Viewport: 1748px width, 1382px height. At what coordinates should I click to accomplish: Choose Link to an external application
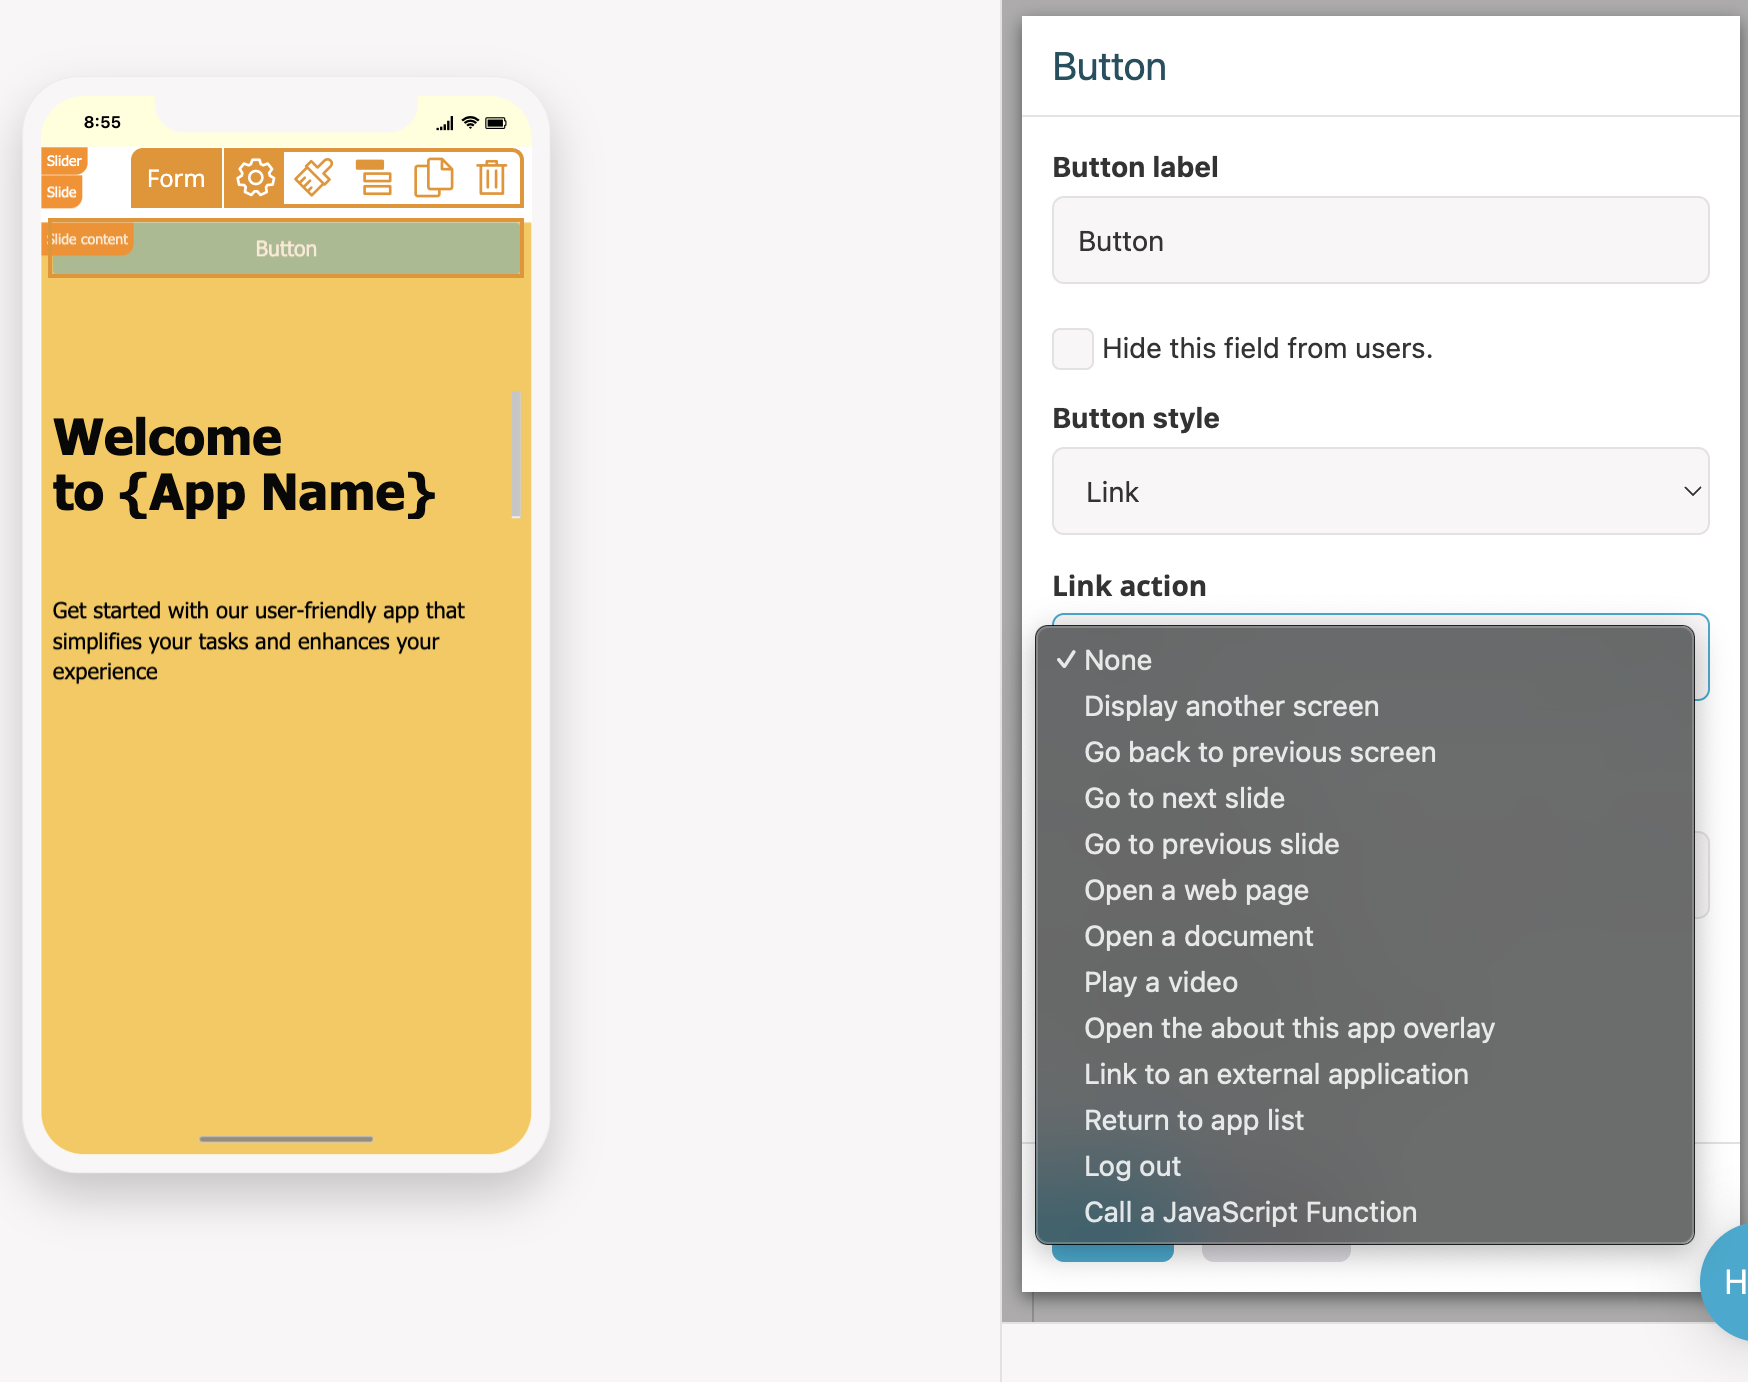point(1365,1074)
